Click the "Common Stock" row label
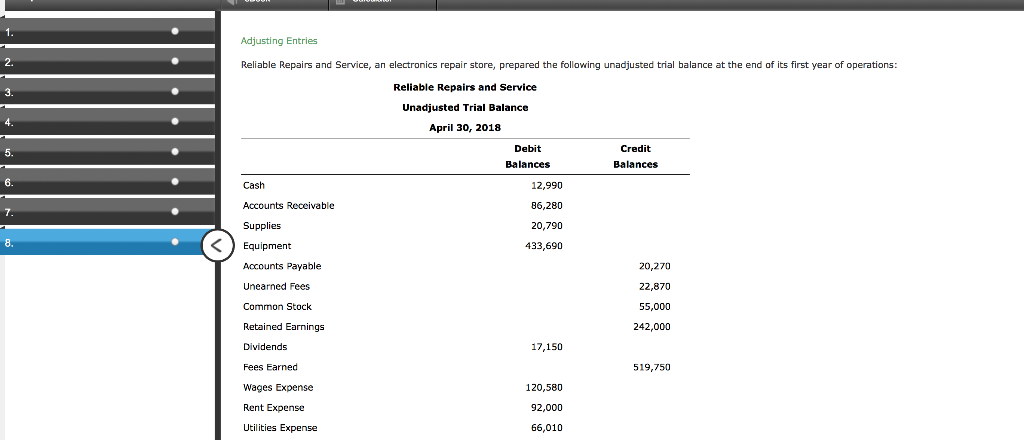The image size is (1024, 440). (277, 307)
